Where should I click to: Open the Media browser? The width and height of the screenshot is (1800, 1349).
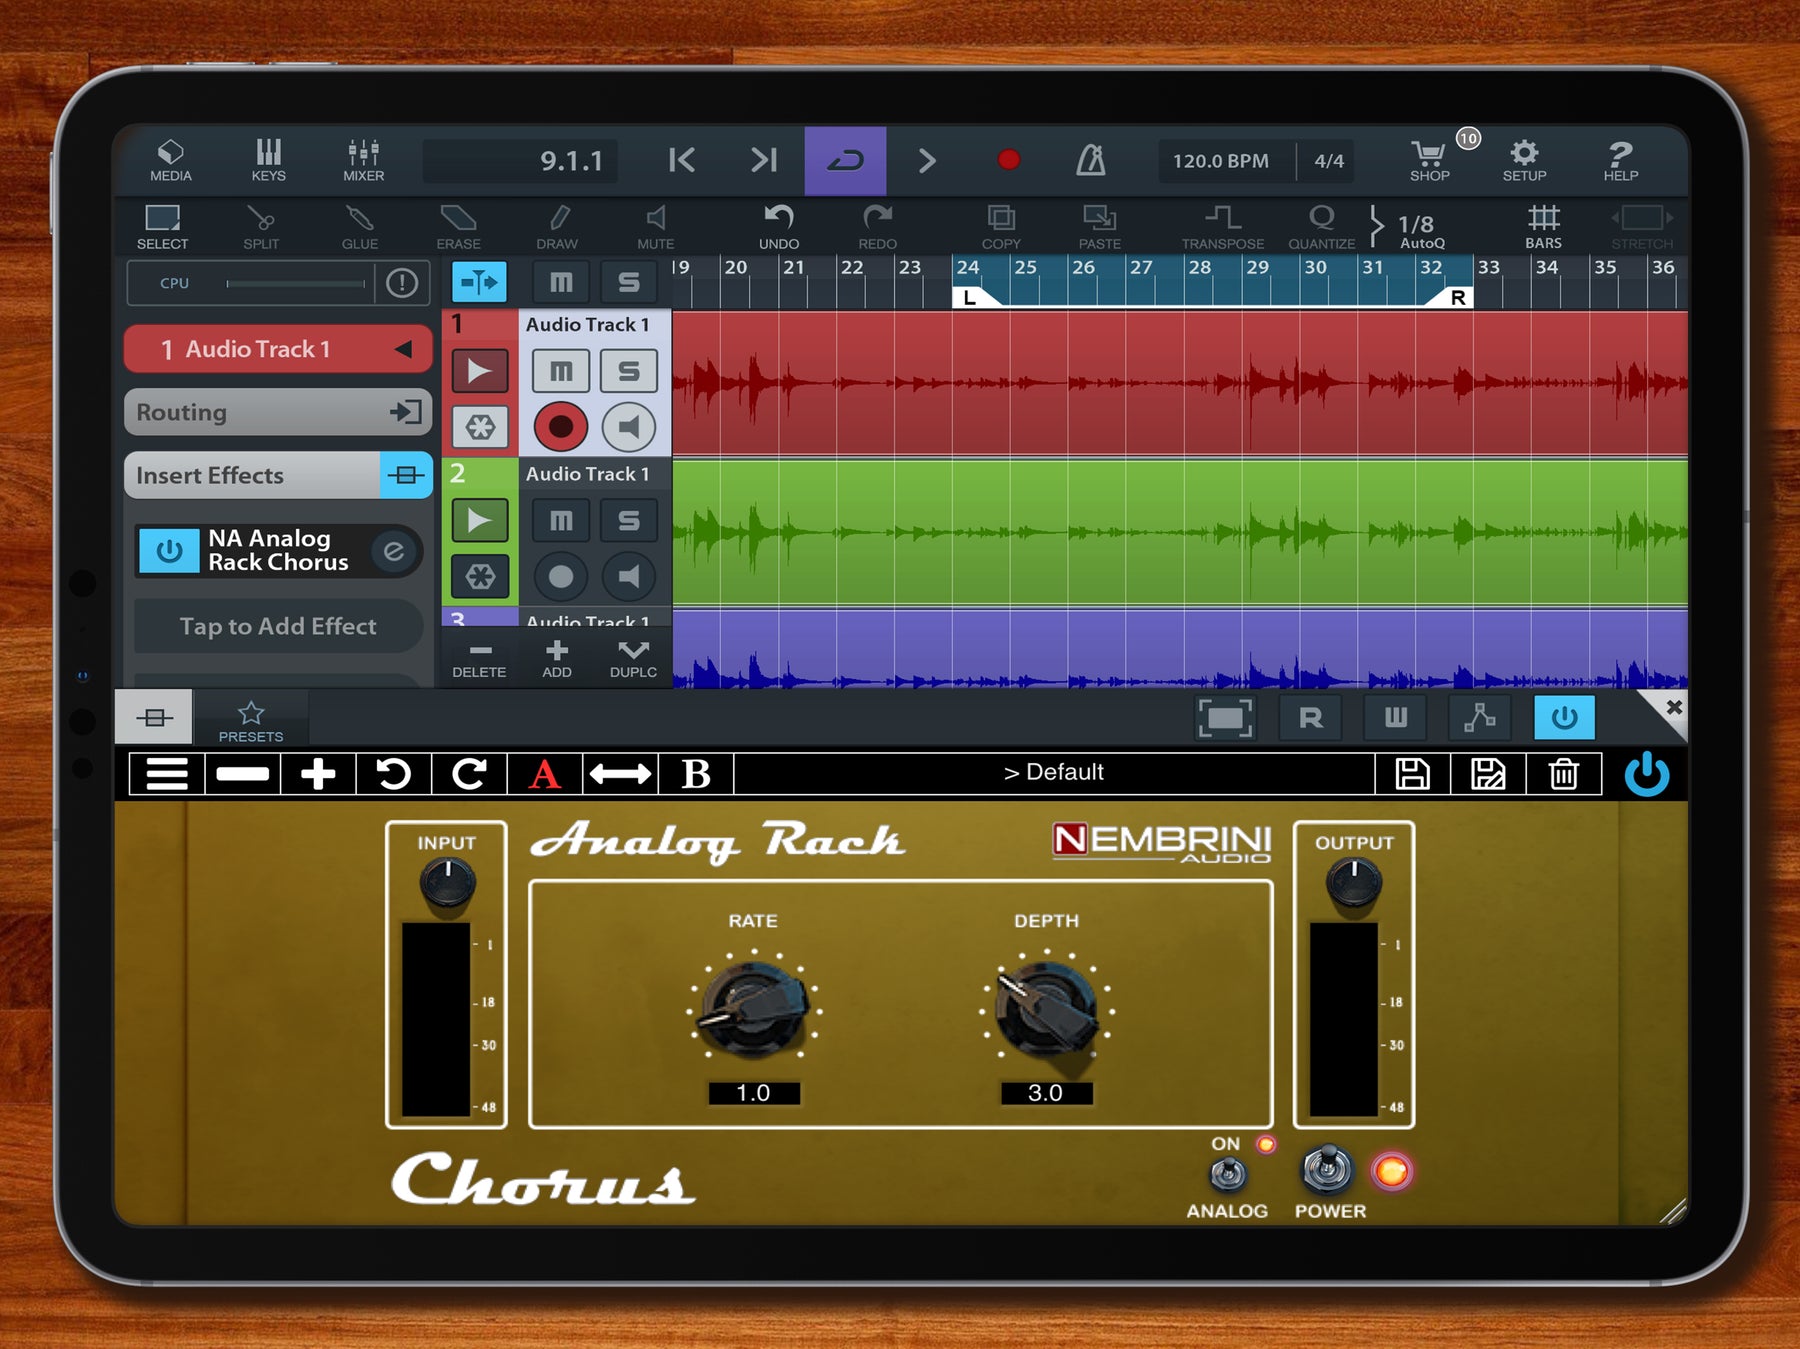(x=169, y=160)
